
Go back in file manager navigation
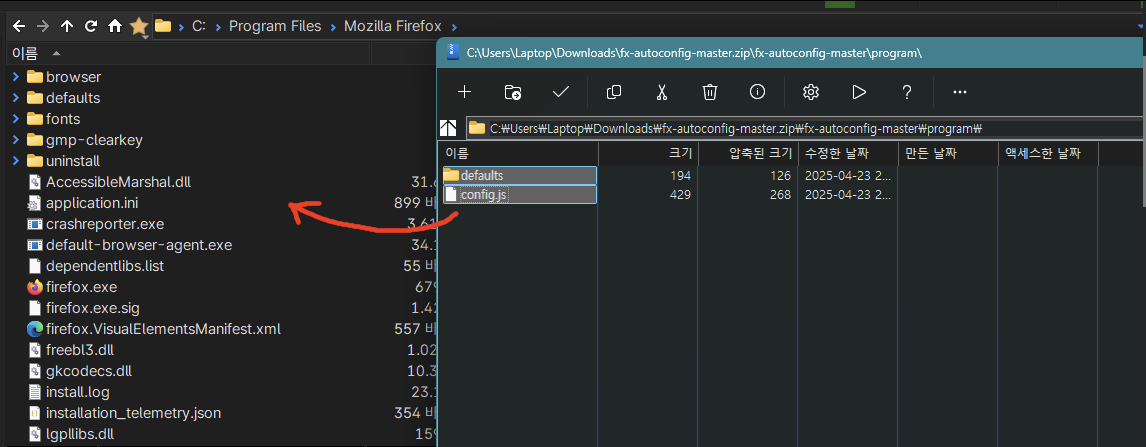pyautogui.click(x=19, y=26)
